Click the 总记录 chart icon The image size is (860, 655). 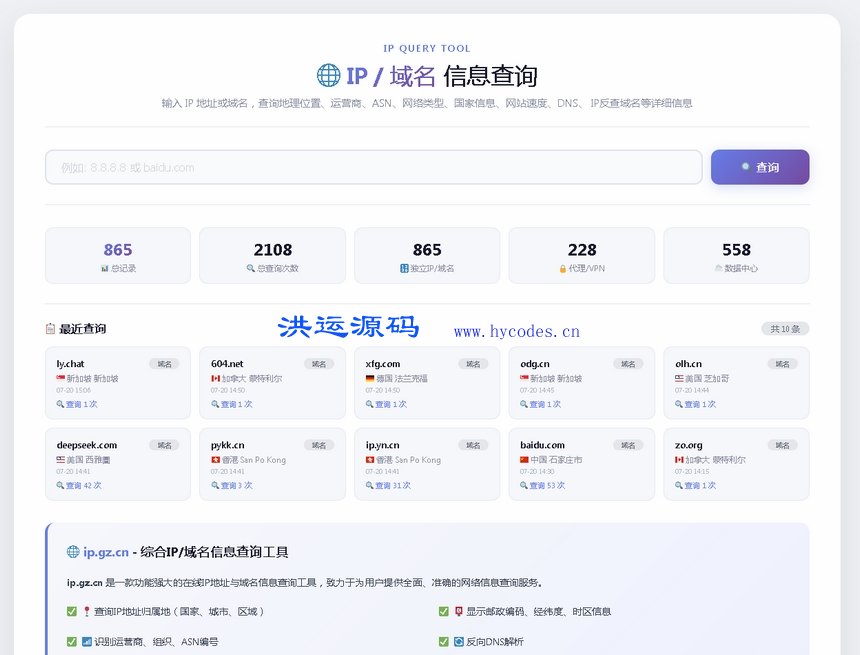(105, 268)
